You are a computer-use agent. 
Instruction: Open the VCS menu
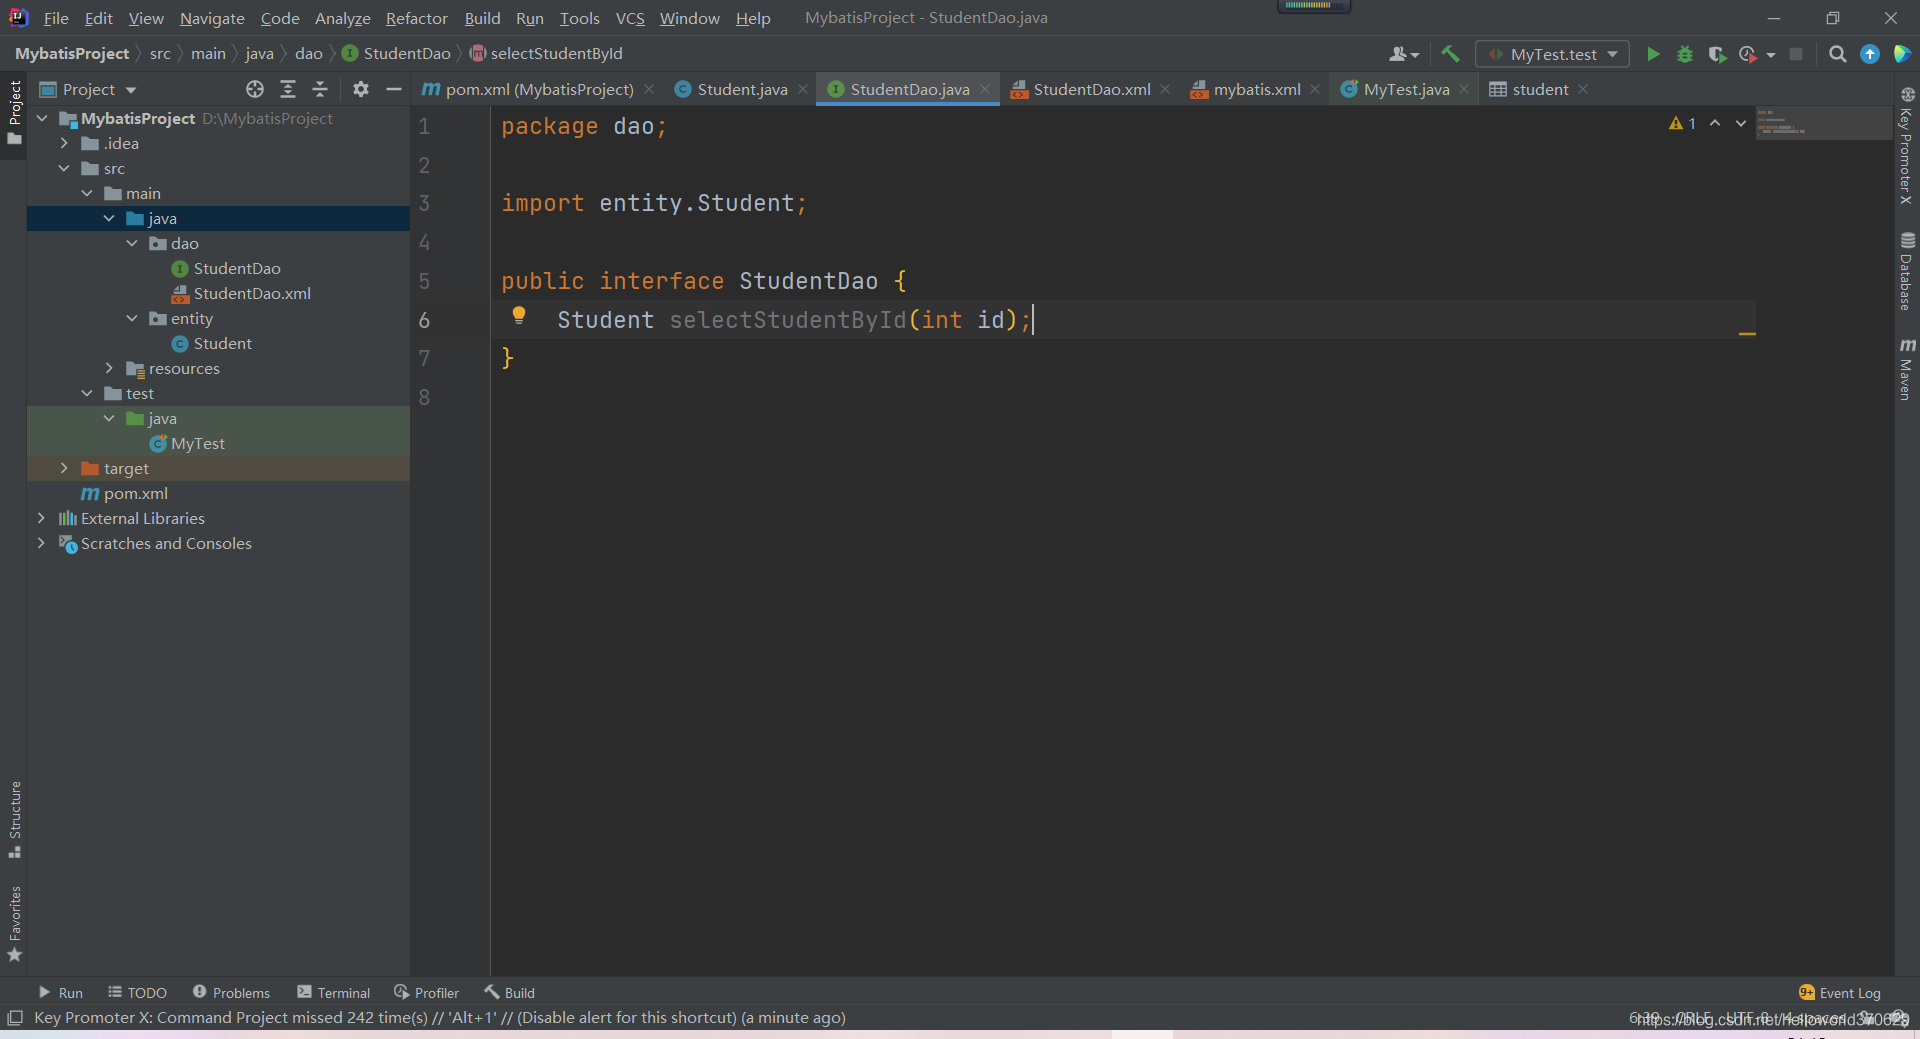point(630,18)
